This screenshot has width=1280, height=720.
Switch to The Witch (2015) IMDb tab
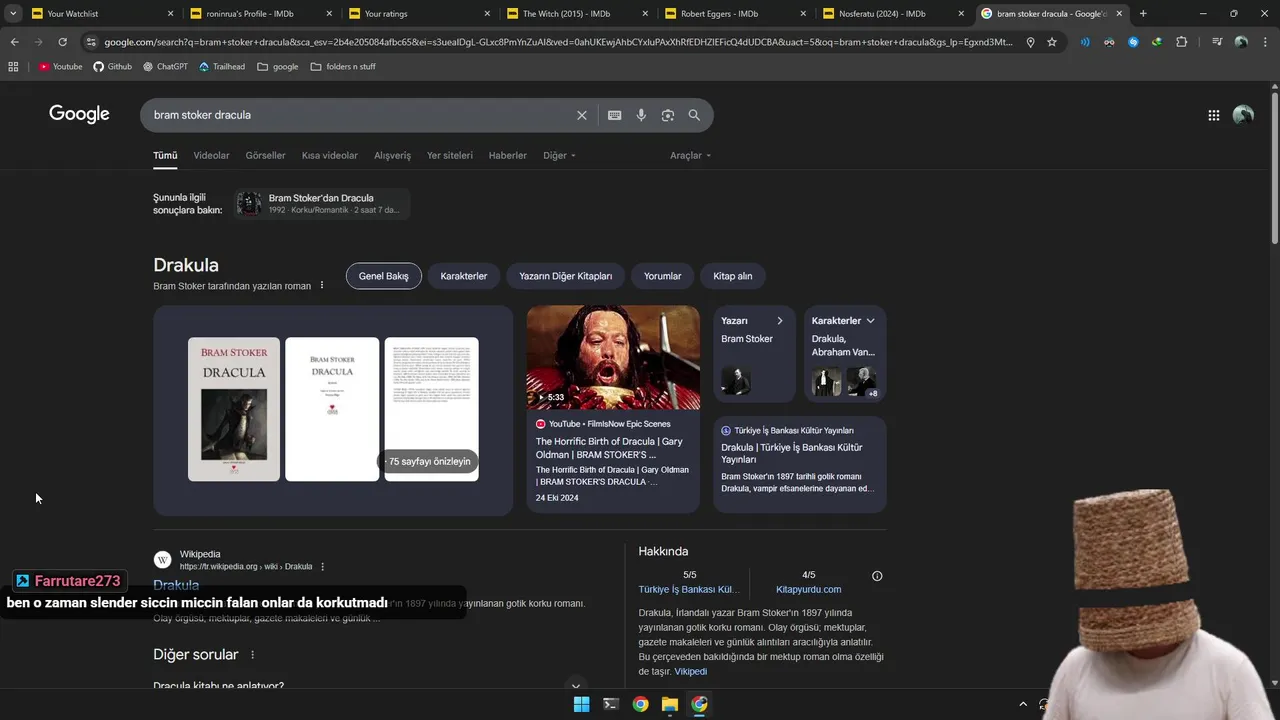(x=574, y=13)
